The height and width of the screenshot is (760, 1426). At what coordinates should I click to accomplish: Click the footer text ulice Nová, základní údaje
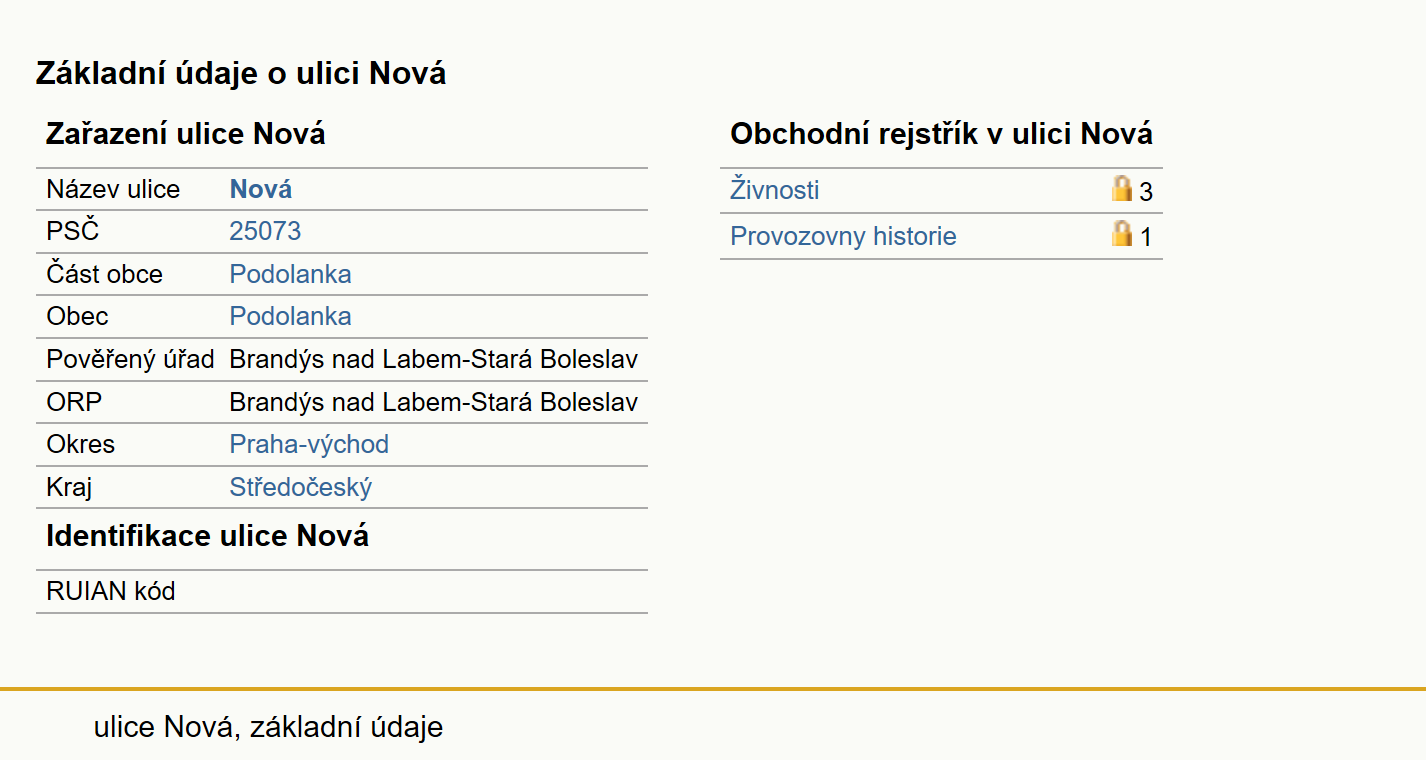(268, 727)
